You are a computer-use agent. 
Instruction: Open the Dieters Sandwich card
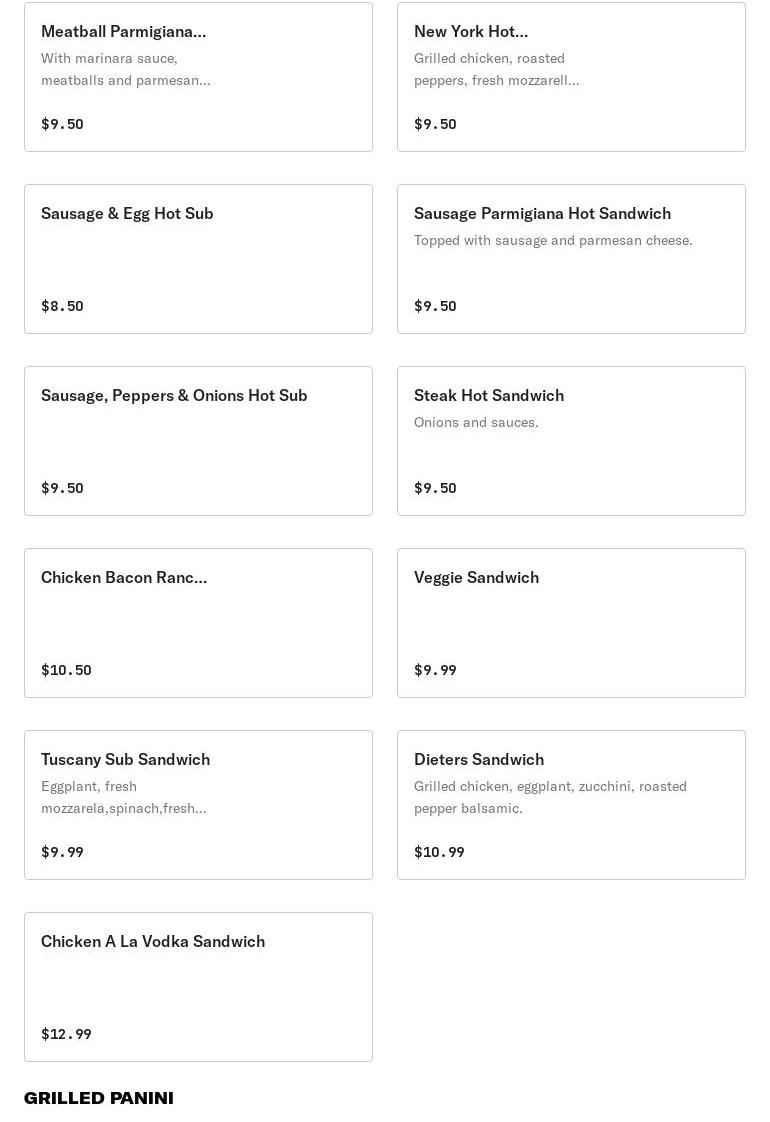pyautogui.click(x=571, y=805)
